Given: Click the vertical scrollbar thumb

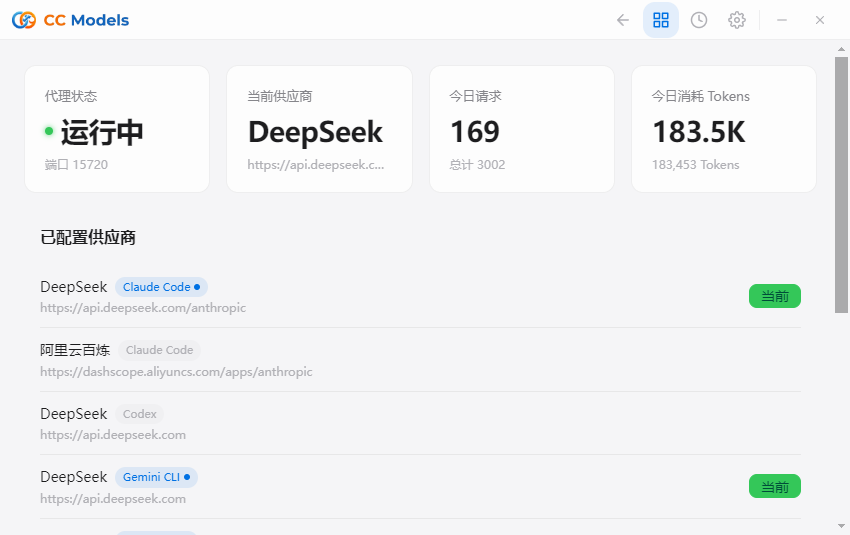Looking at the screenshot, I should coord(841,184).
